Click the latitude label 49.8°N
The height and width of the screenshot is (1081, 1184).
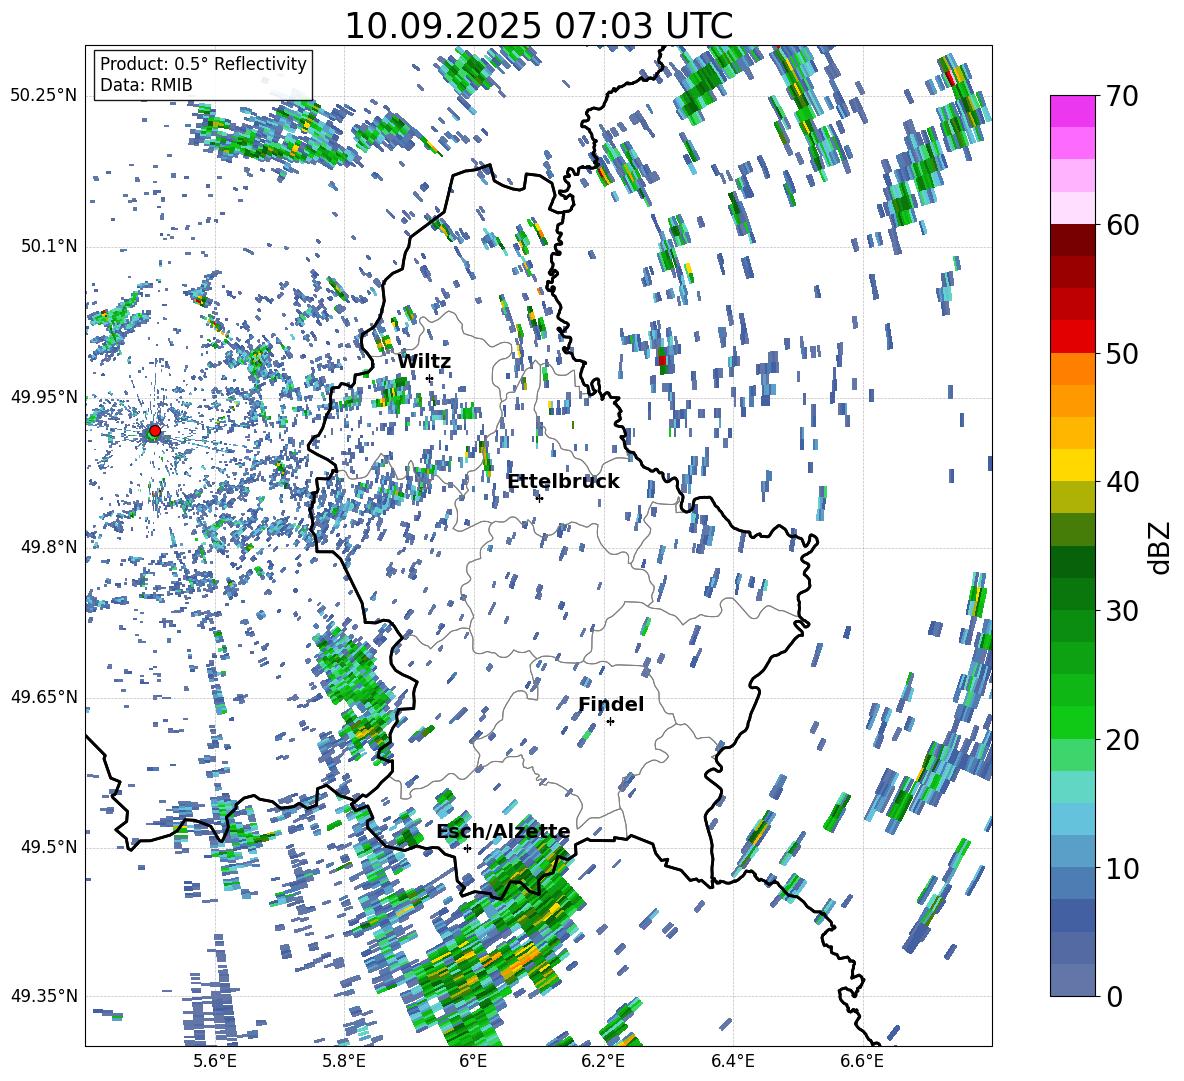pos(48,547)
